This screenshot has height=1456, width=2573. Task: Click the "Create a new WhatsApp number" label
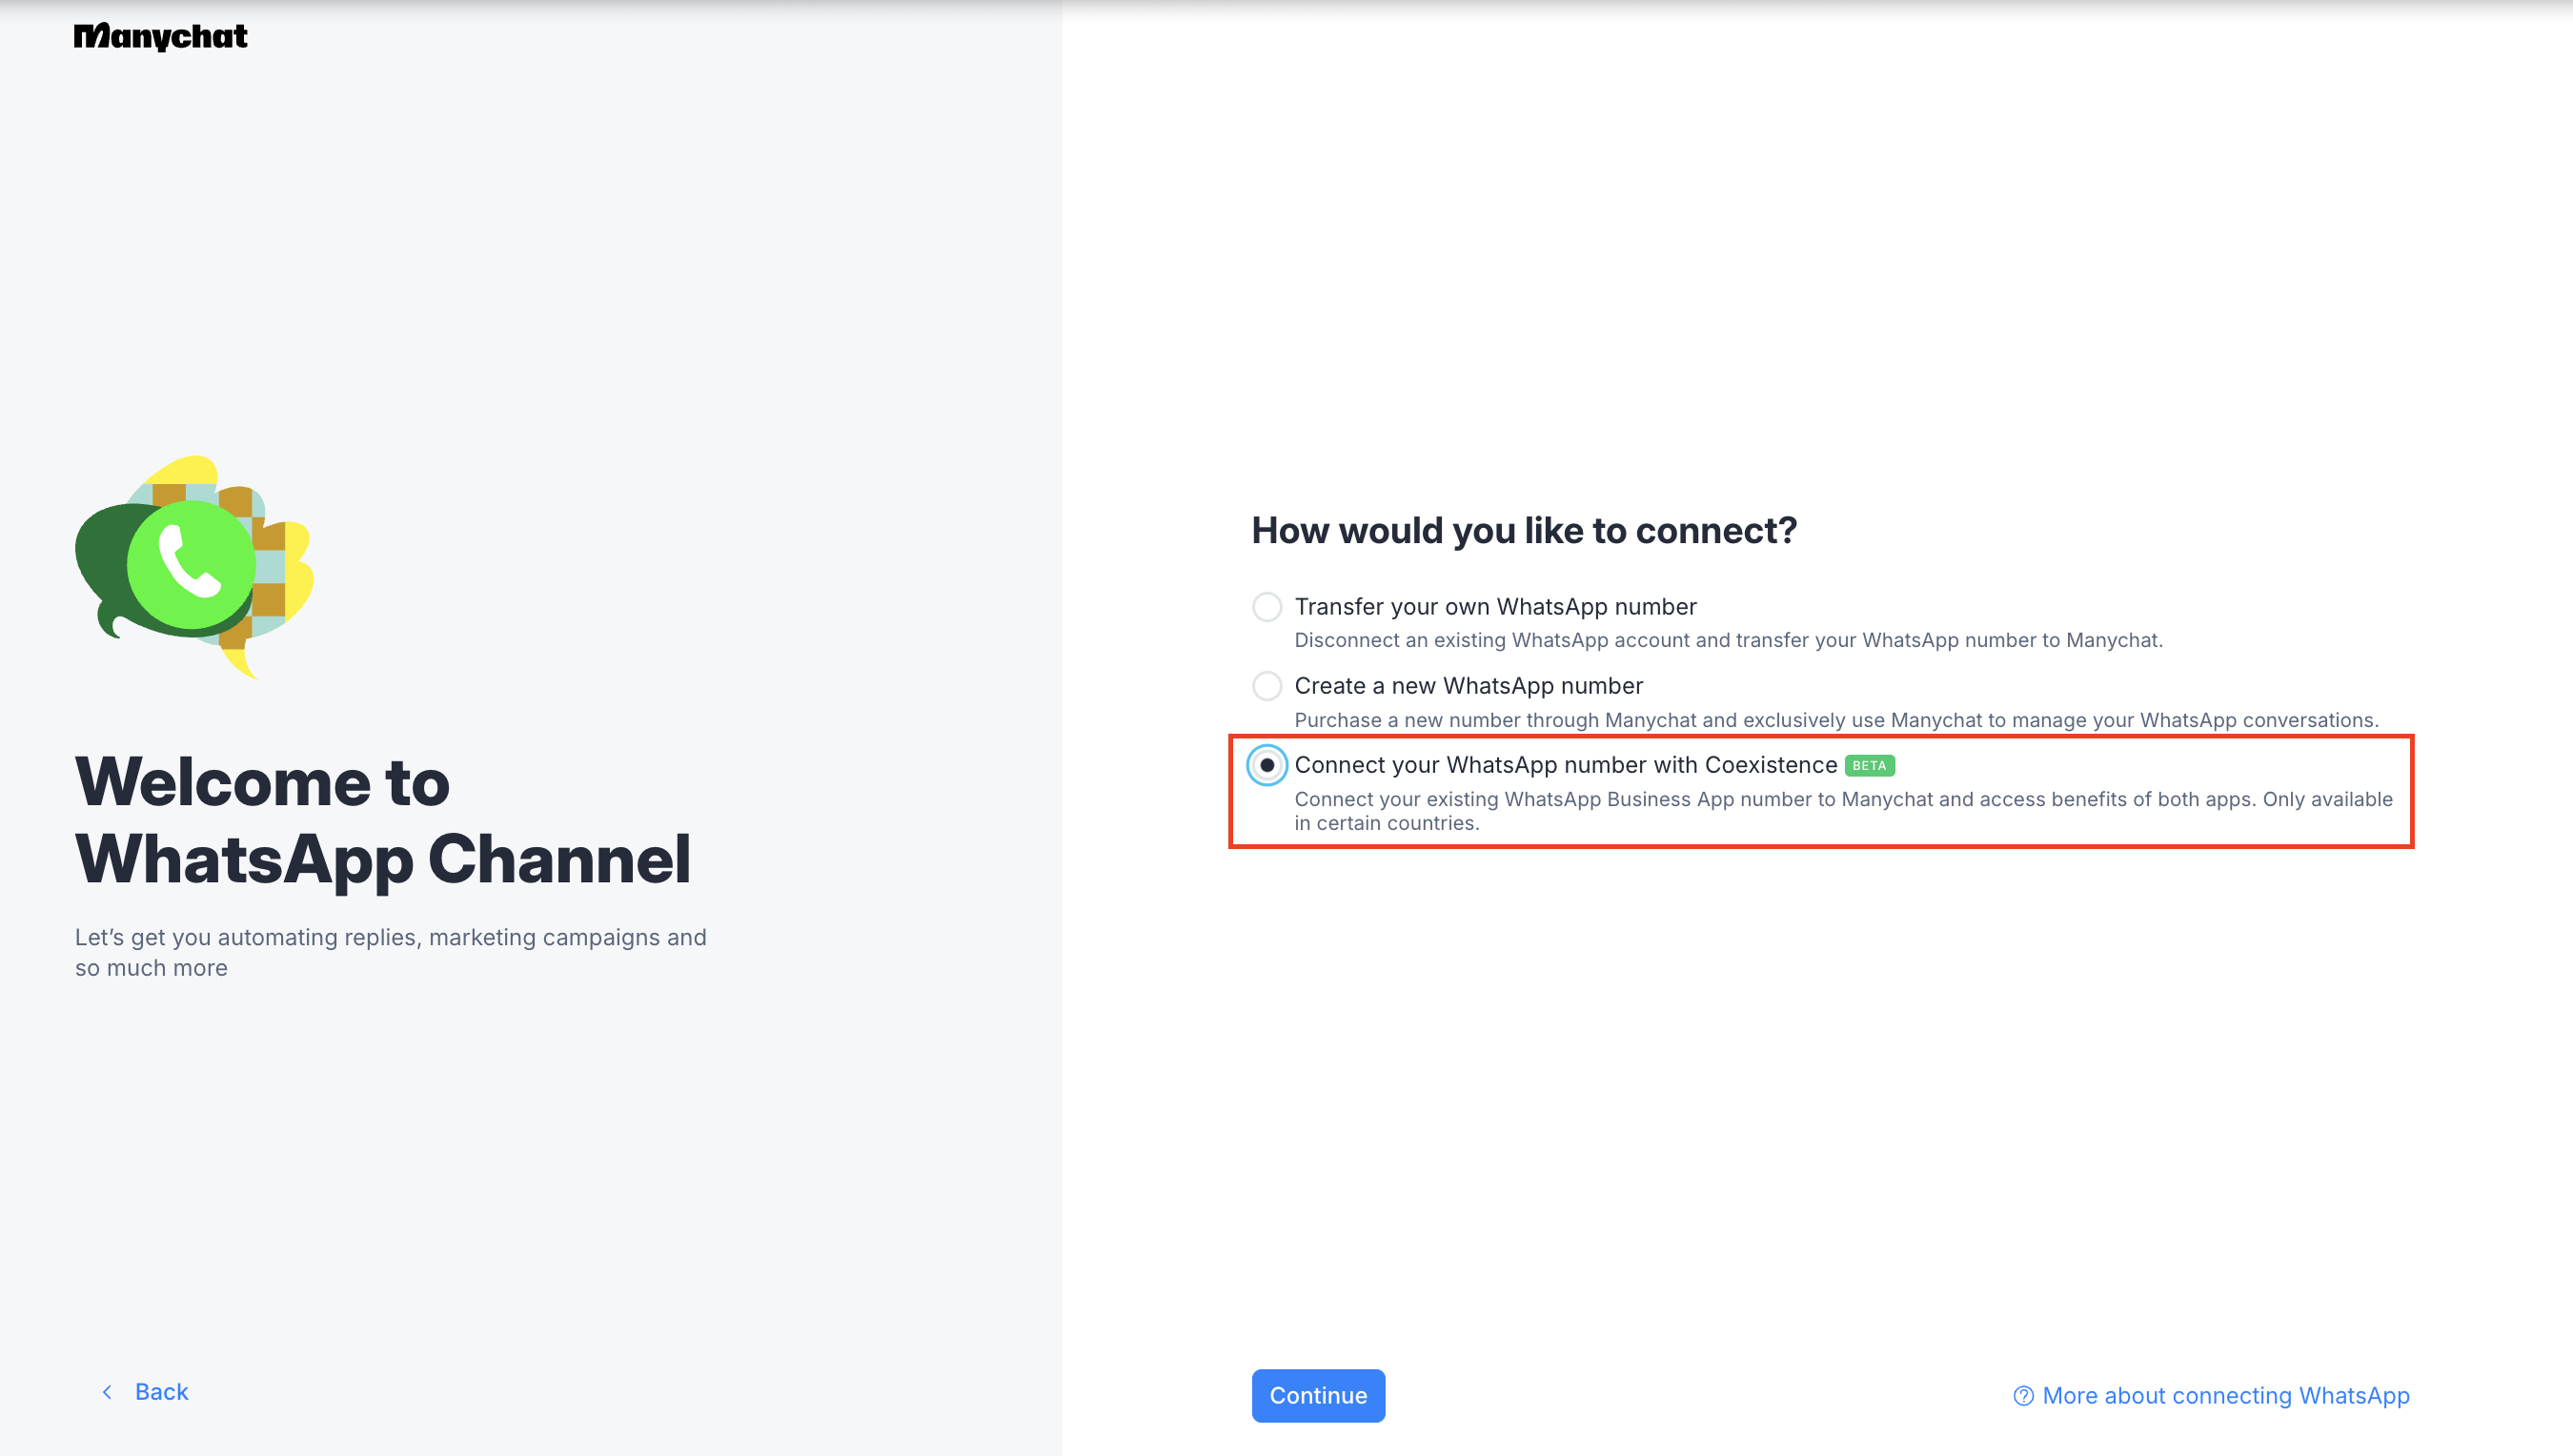click(1468, 686)
